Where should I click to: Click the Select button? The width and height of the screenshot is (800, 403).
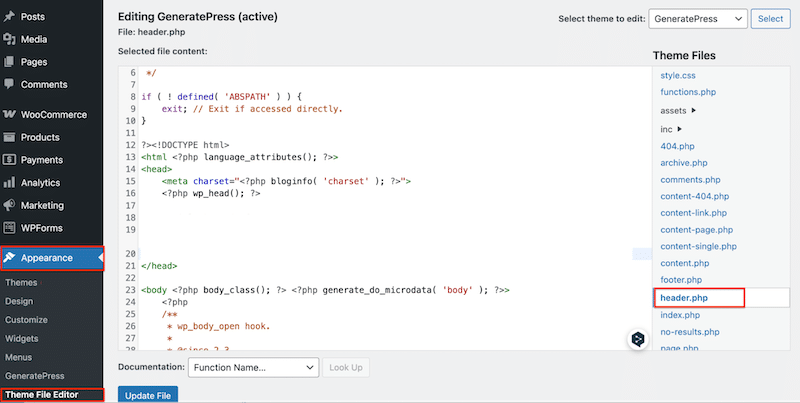[x=770, y=19]
